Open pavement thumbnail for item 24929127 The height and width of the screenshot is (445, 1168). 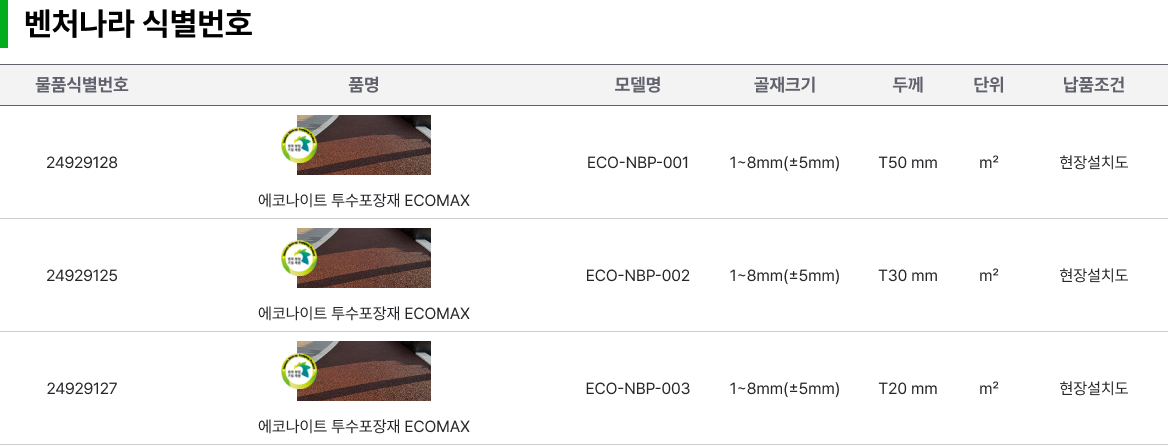point(364,371)
